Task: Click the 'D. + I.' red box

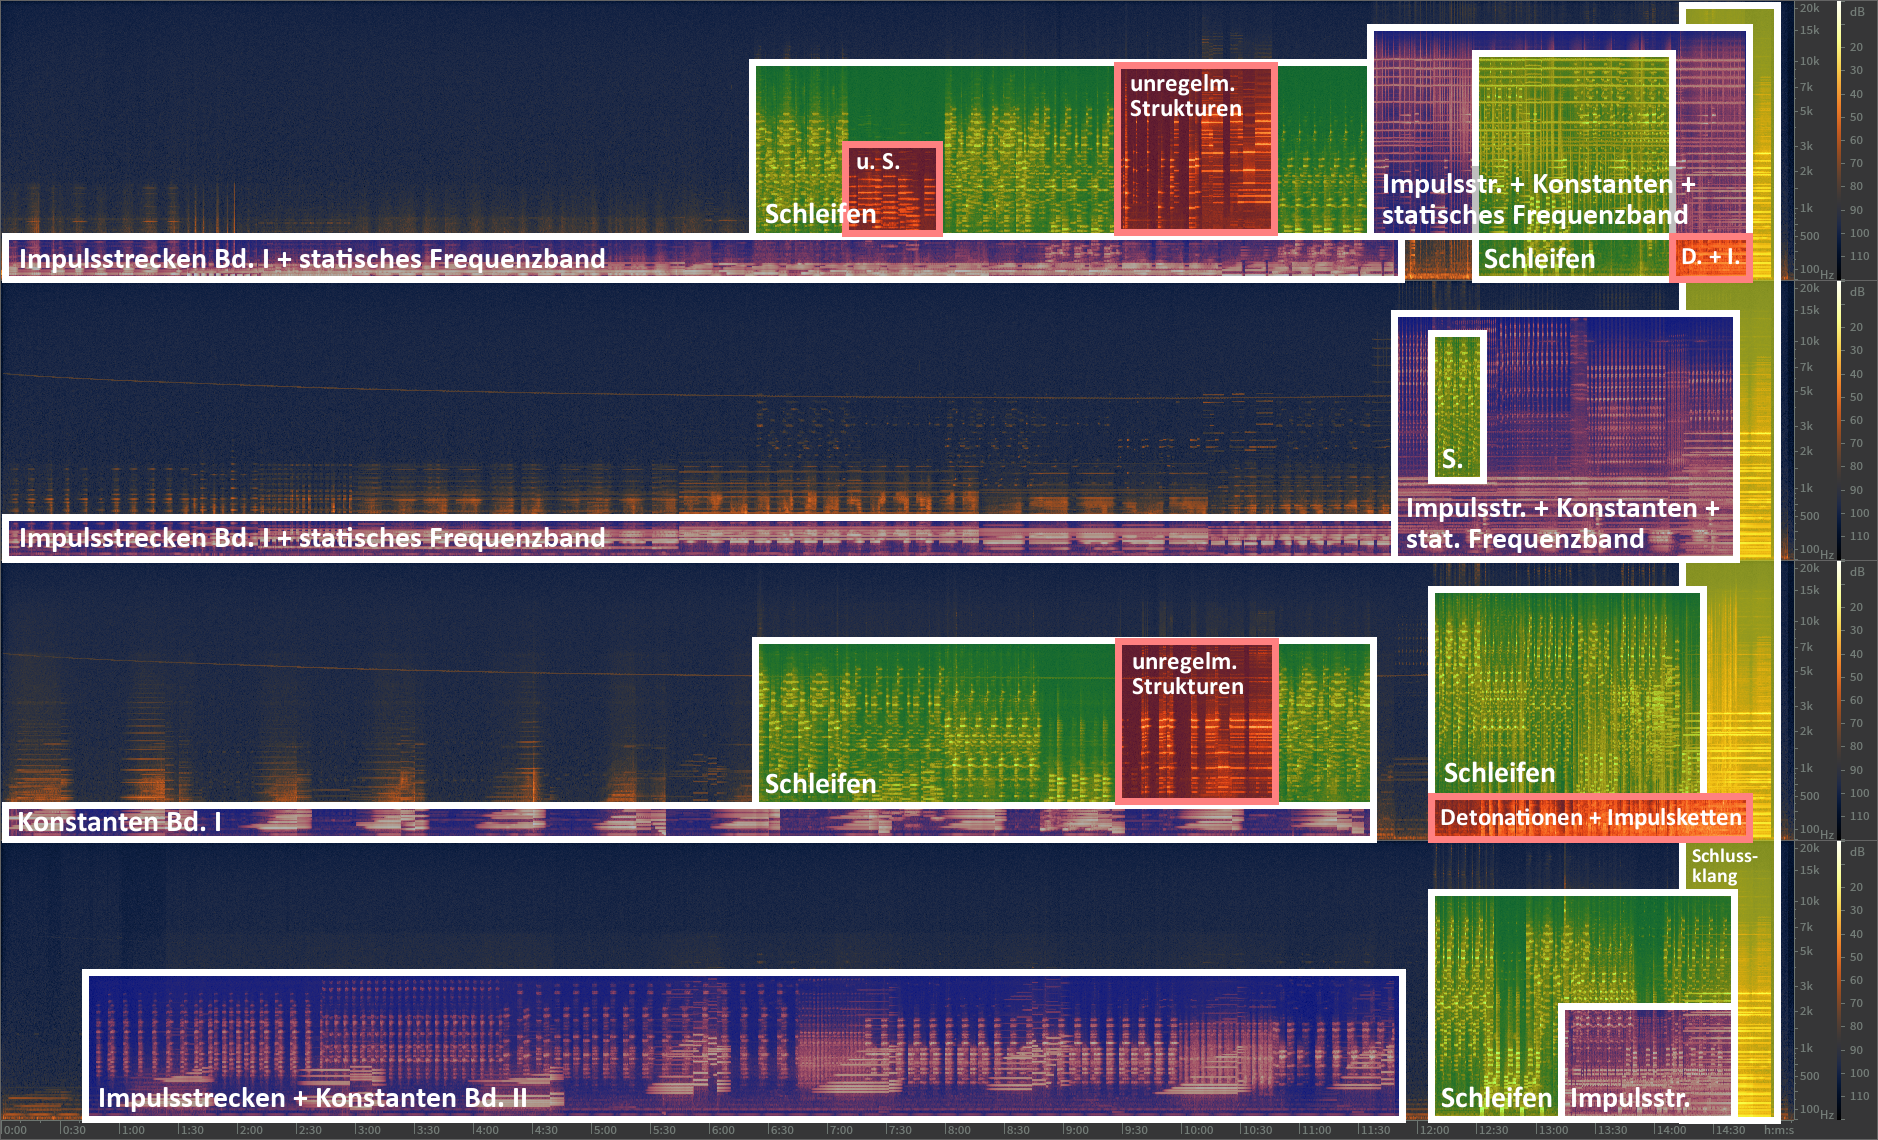Action: pyautogui.click(x=1710, y=257)
